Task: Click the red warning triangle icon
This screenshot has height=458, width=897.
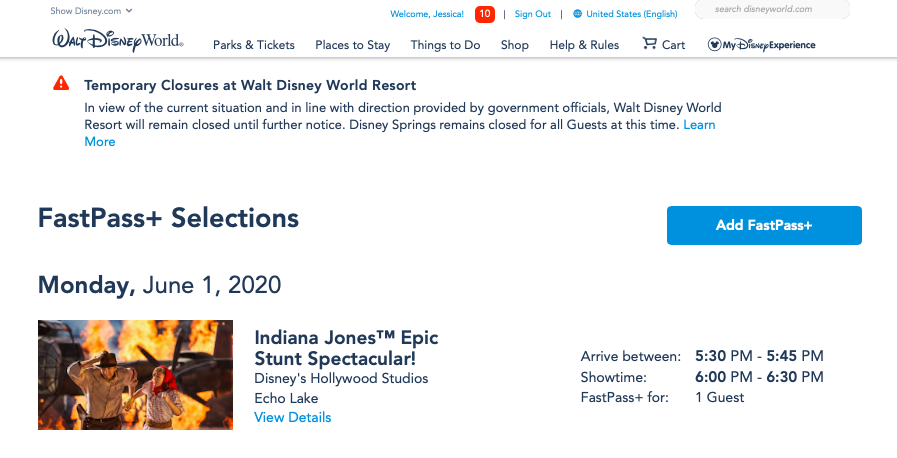Action: (x=61, y=83)
